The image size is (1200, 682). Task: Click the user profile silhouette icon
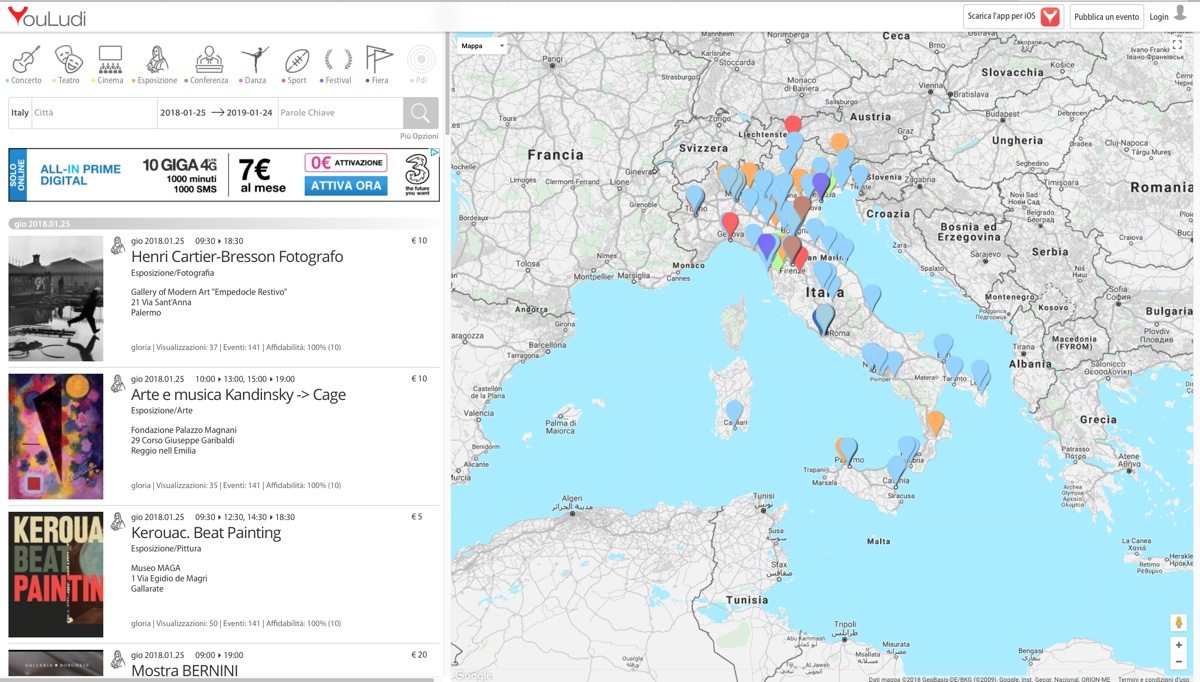1181,13
